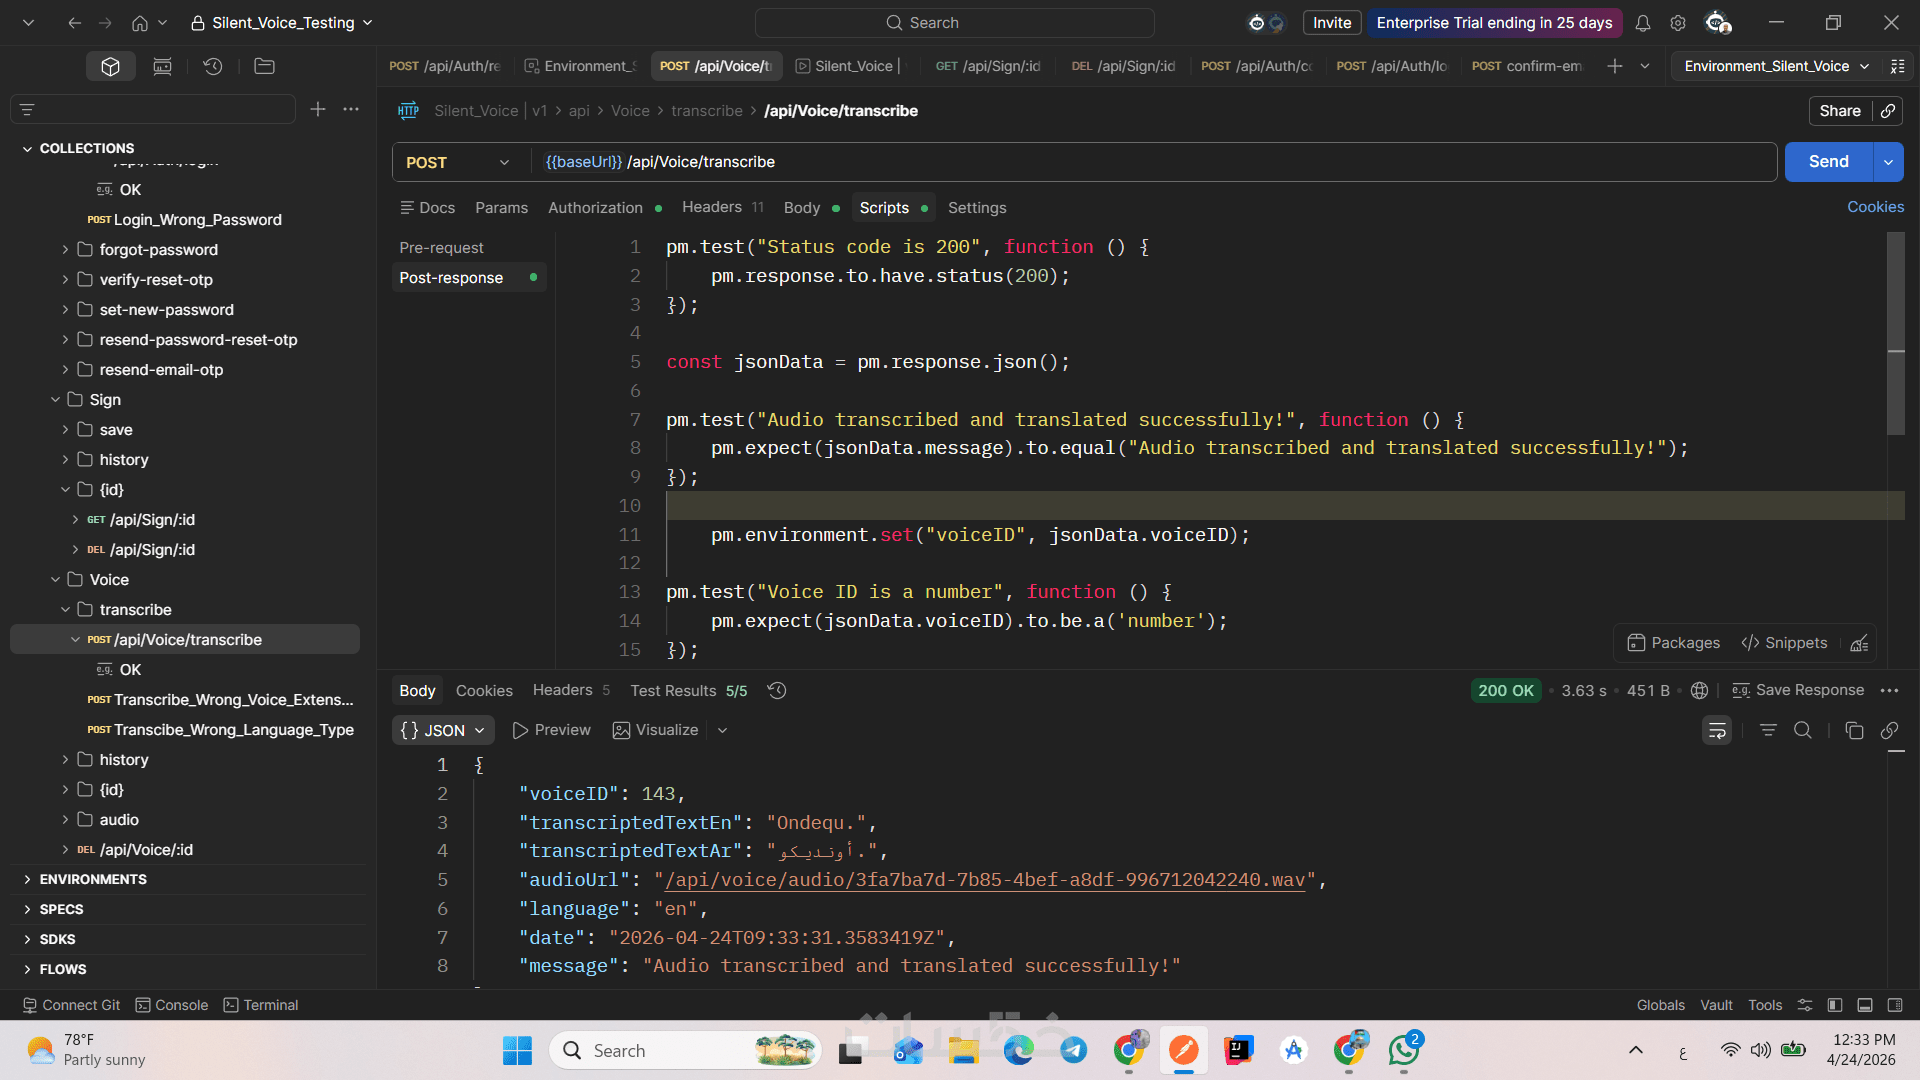Open the History sidebar icon
Screen dimensions: 1920x1080
pyautogui.click(x=212, y=67)
